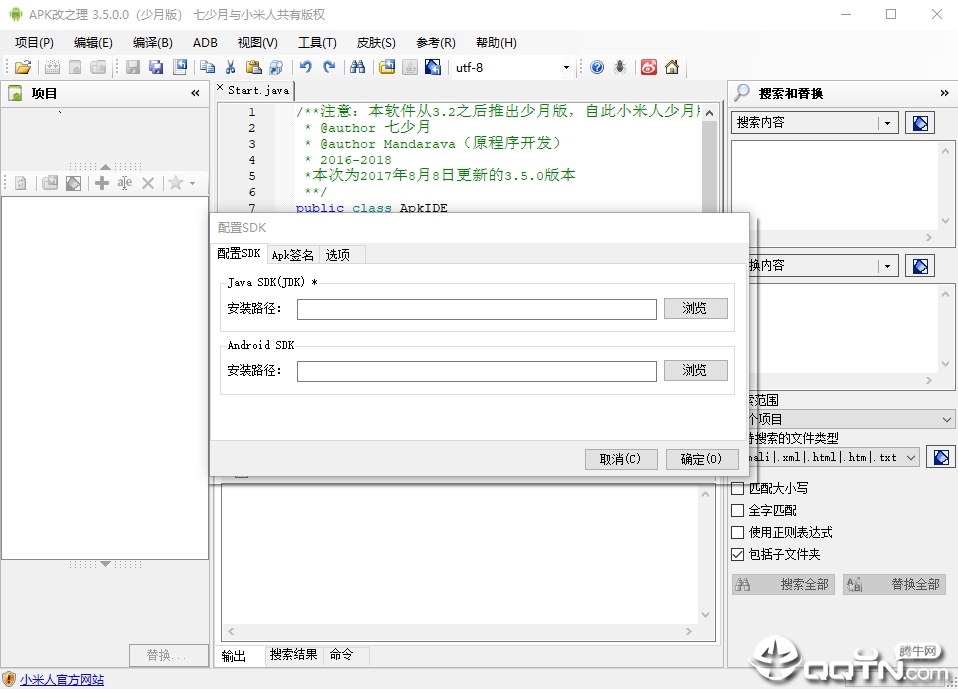The width and height of the screenshot is (958, 689).
Task: Open the search scope 项目 dropdown
Action: (x=946, y=419)
